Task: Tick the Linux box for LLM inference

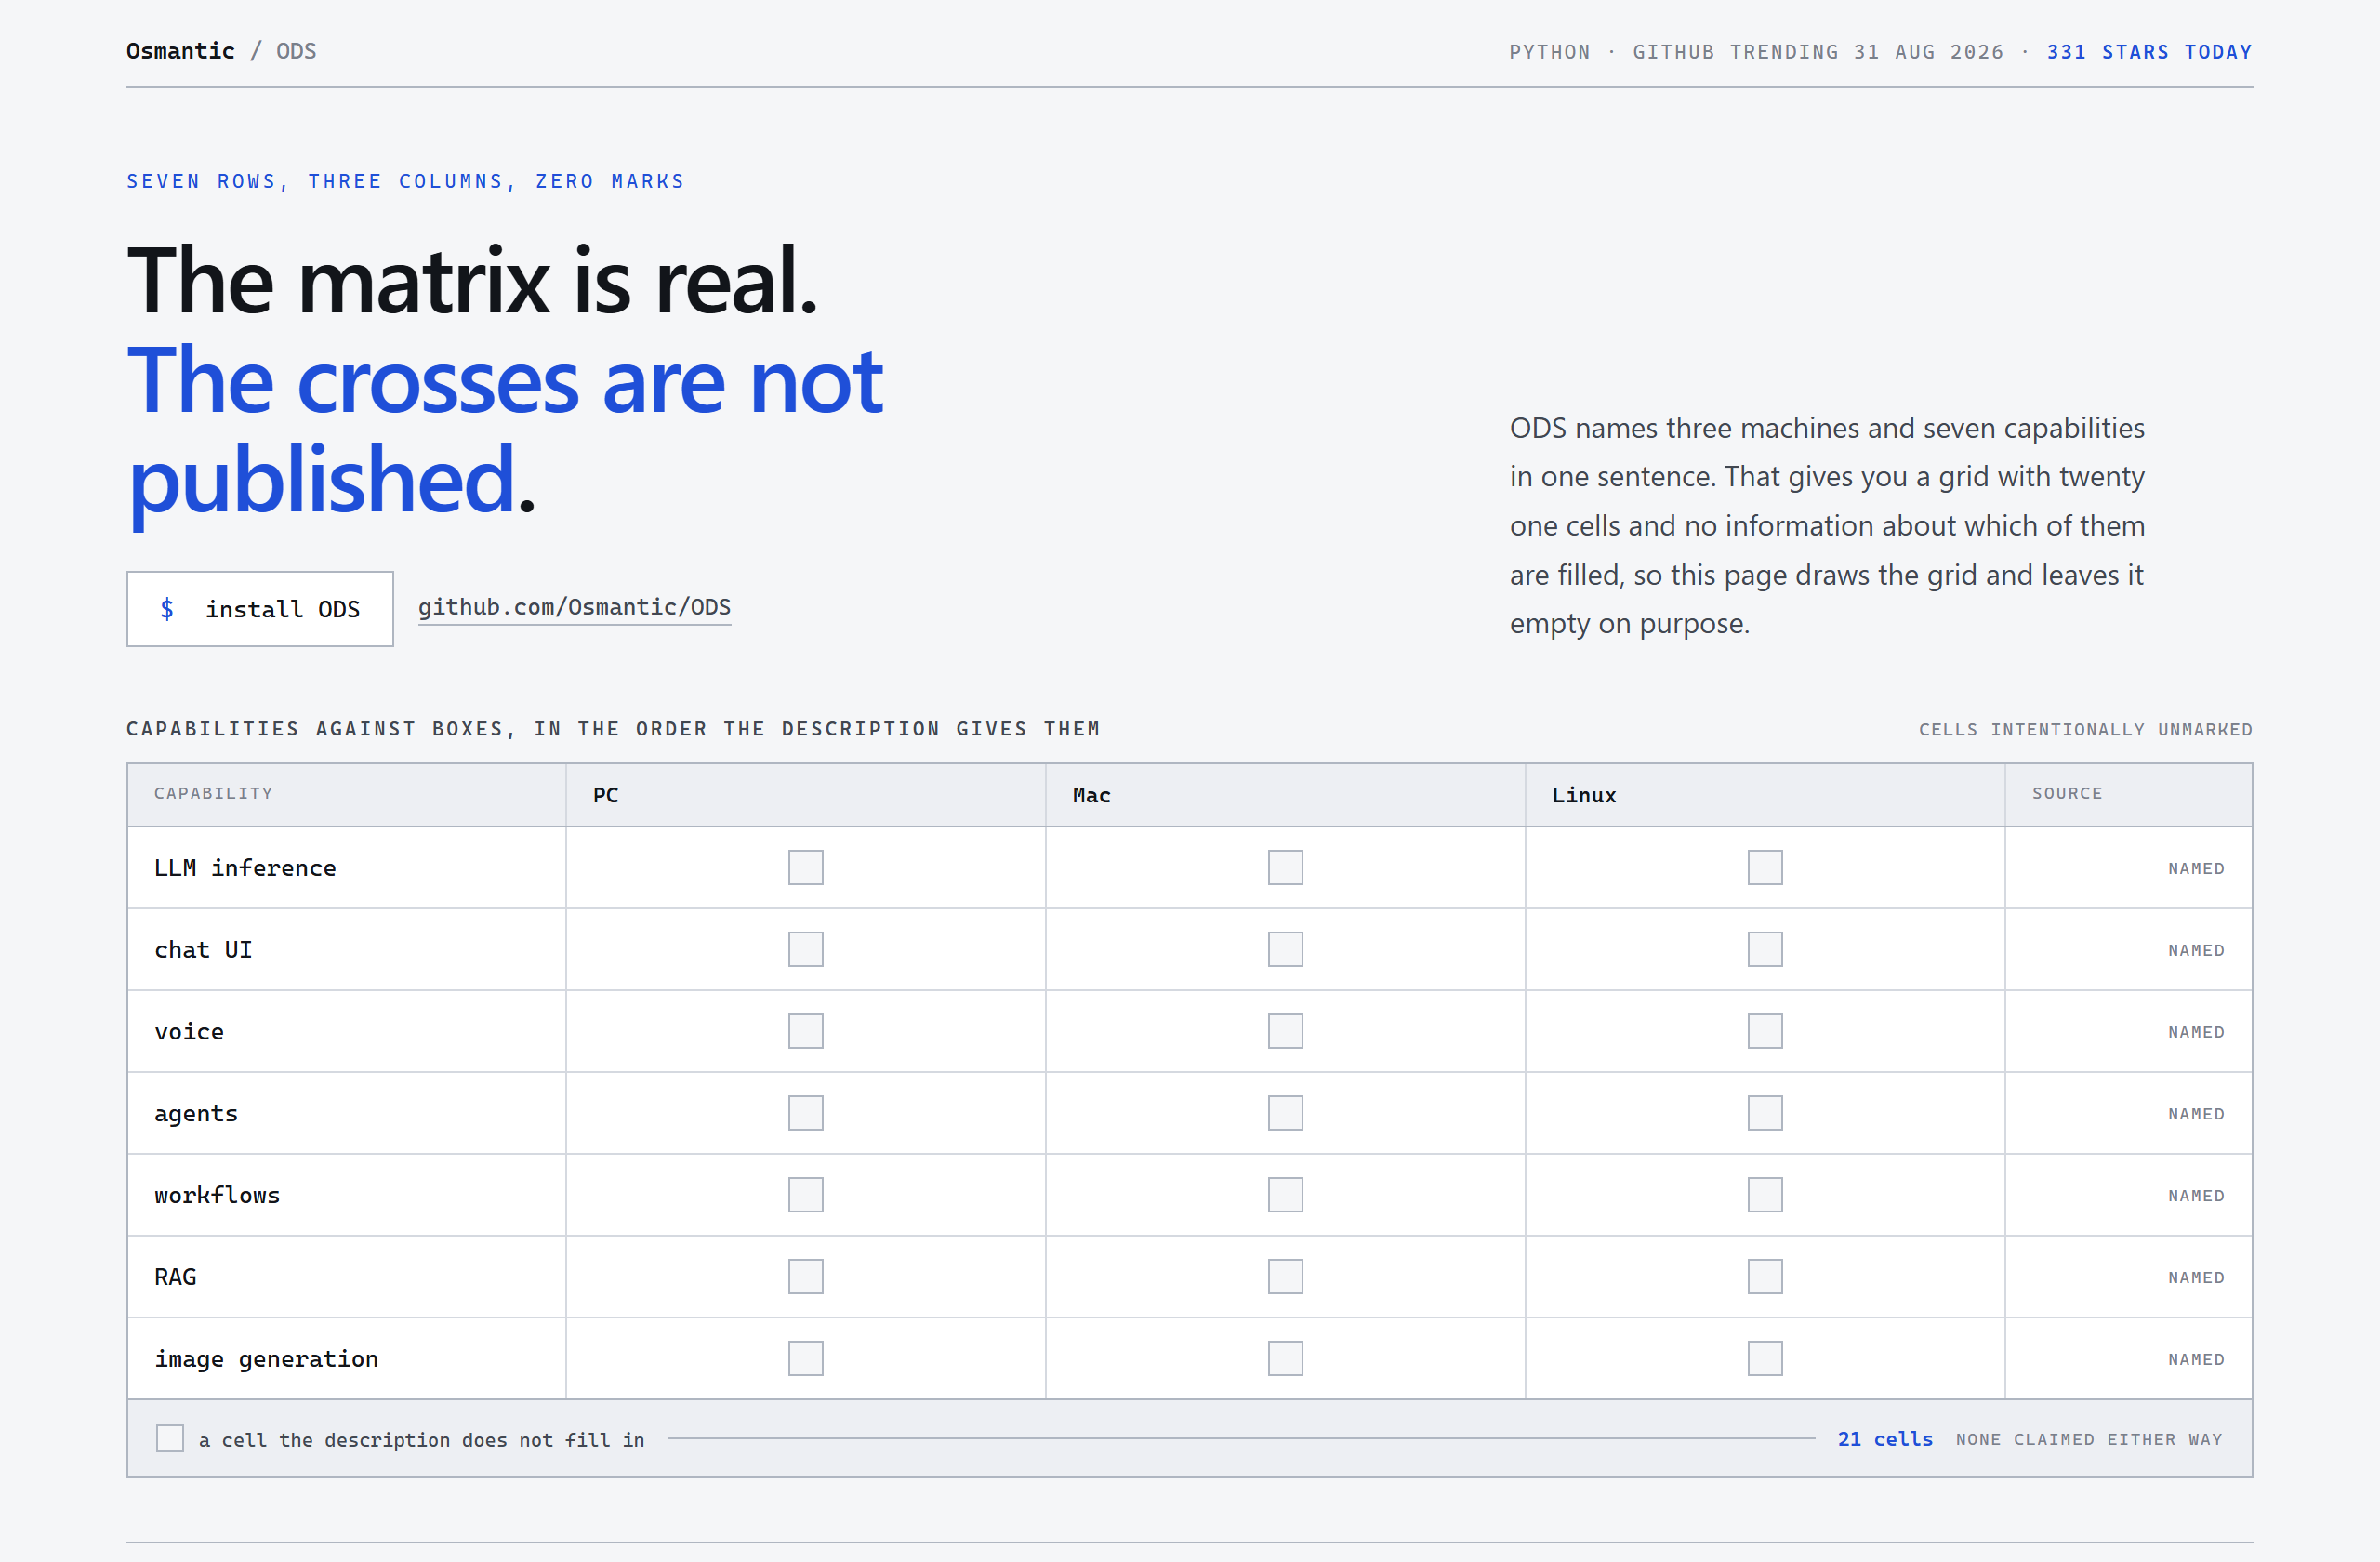Action: [x=1765, y=867]
